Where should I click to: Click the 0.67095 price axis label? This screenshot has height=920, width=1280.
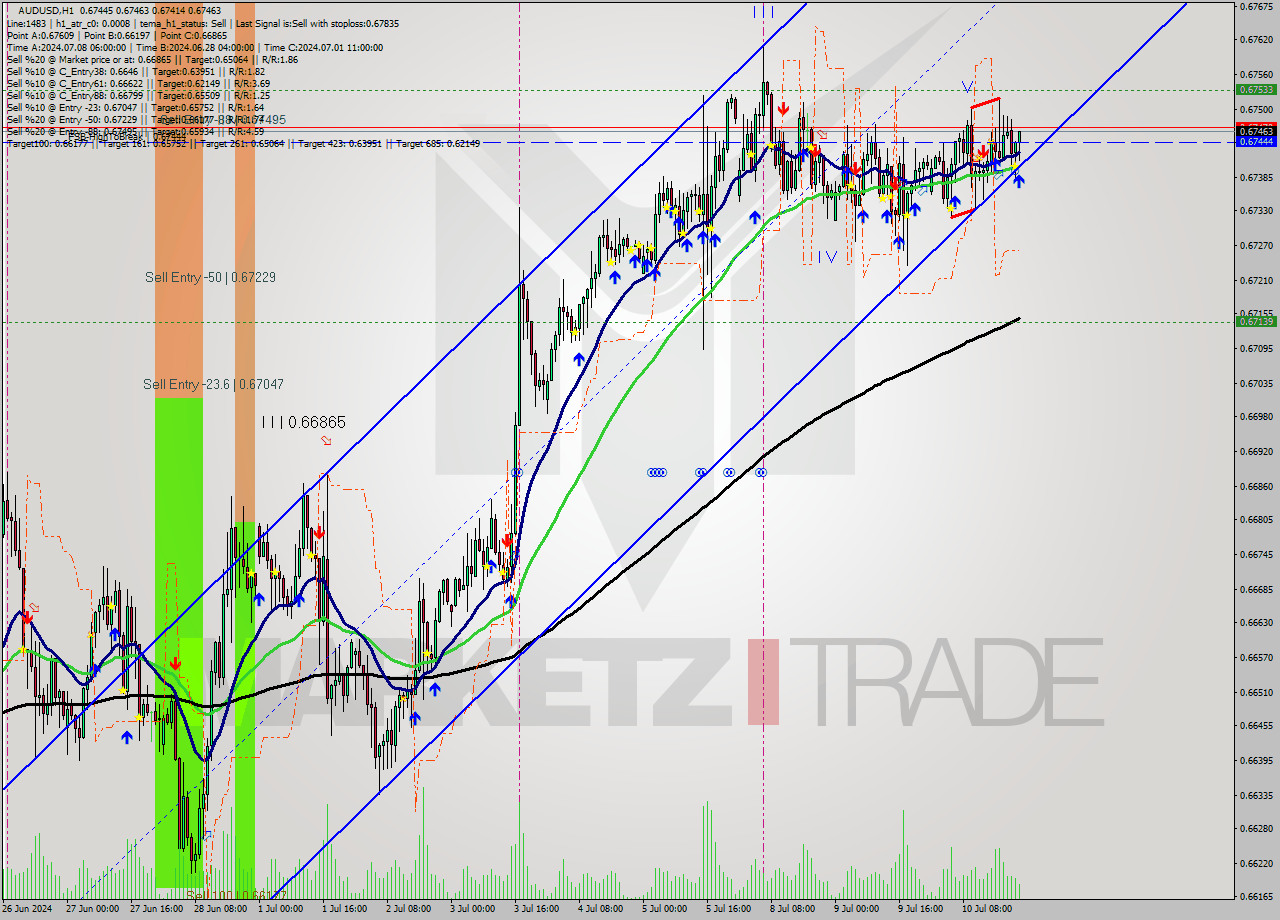1256,348
